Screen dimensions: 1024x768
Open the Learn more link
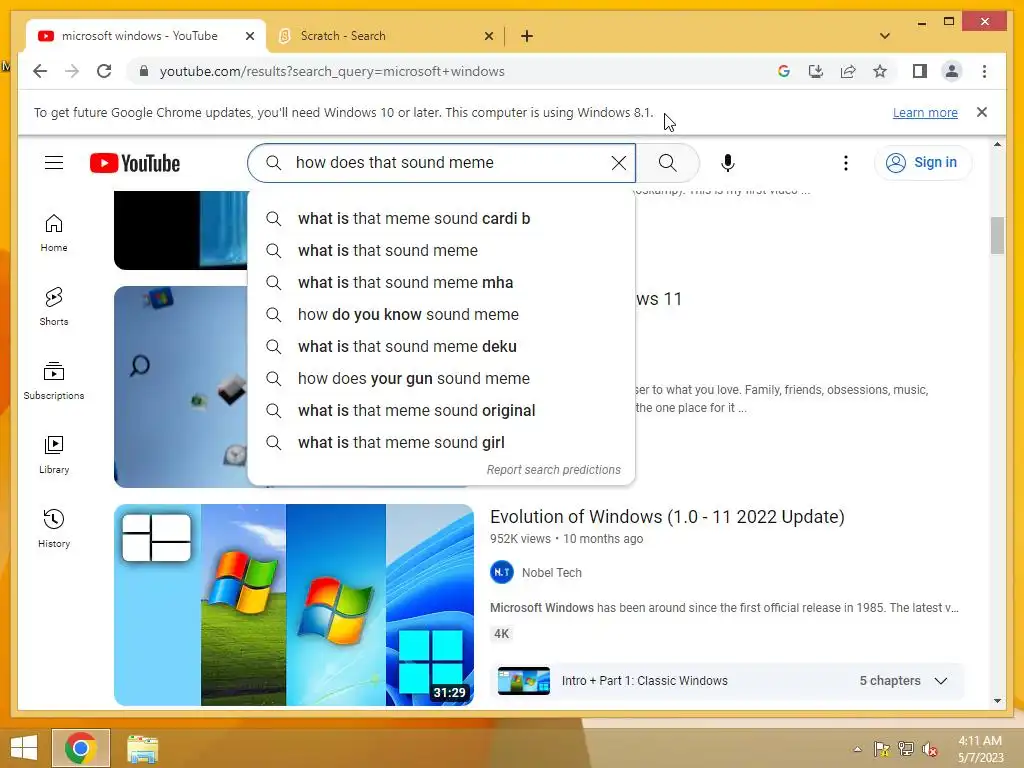point(925,112)
